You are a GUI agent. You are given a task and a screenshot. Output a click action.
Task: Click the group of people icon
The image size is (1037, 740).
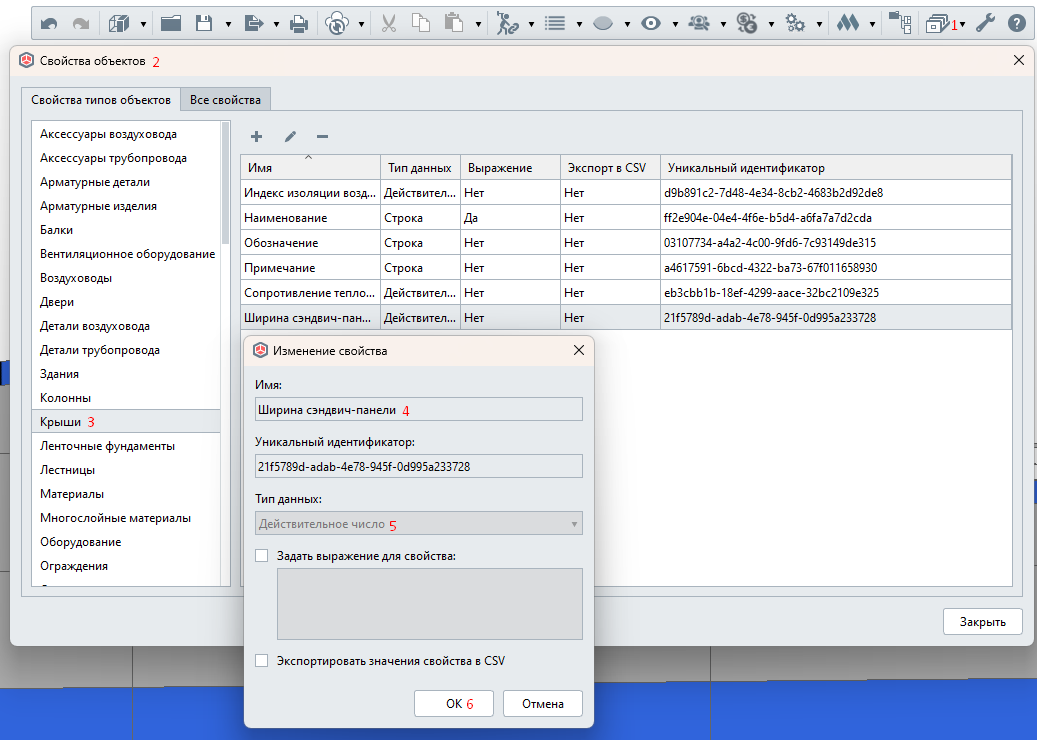698,23
